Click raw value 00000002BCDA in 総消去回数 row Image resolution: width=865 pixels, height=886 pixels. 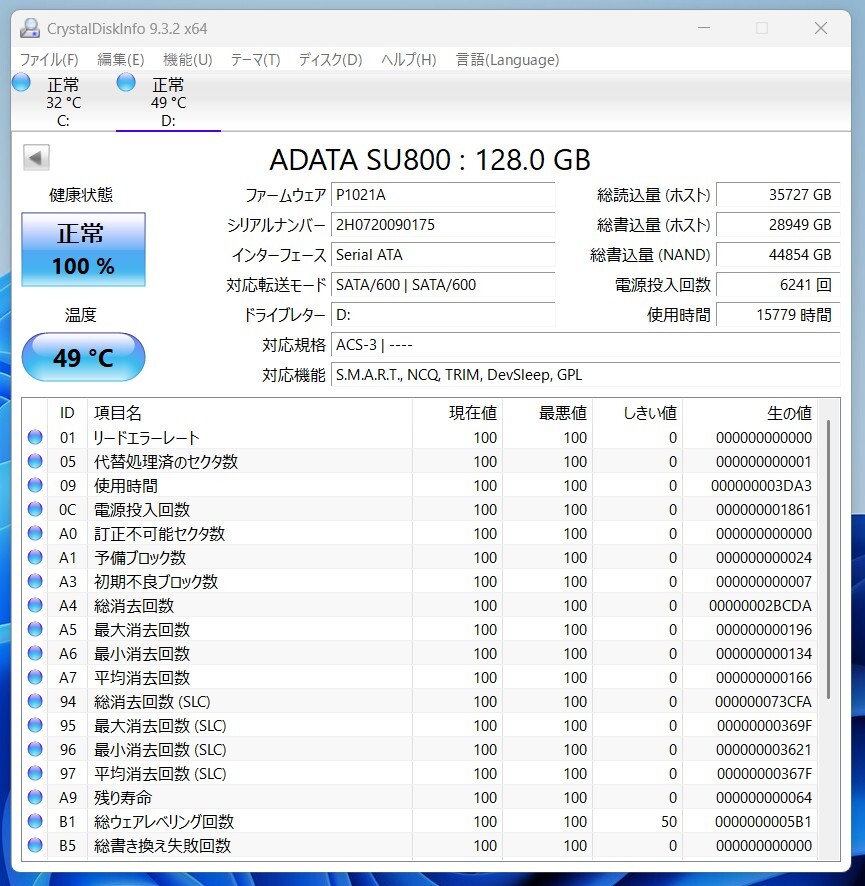click(760, 606)
